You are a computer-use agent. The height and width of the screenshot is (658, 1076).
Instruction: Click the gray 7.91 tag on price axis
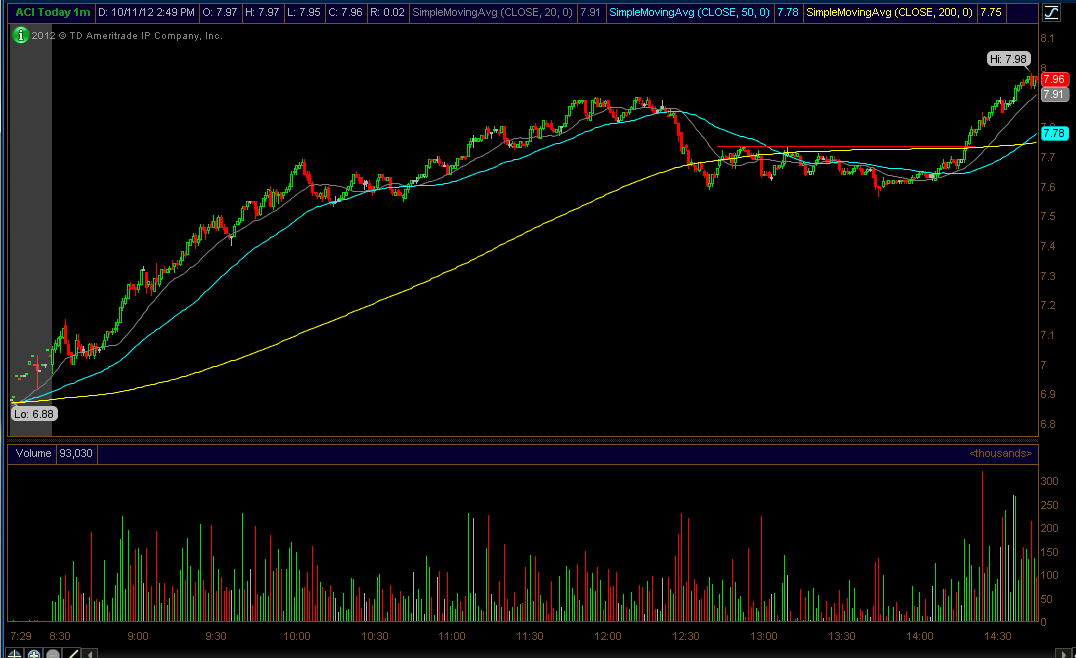tap(1054, 94)
